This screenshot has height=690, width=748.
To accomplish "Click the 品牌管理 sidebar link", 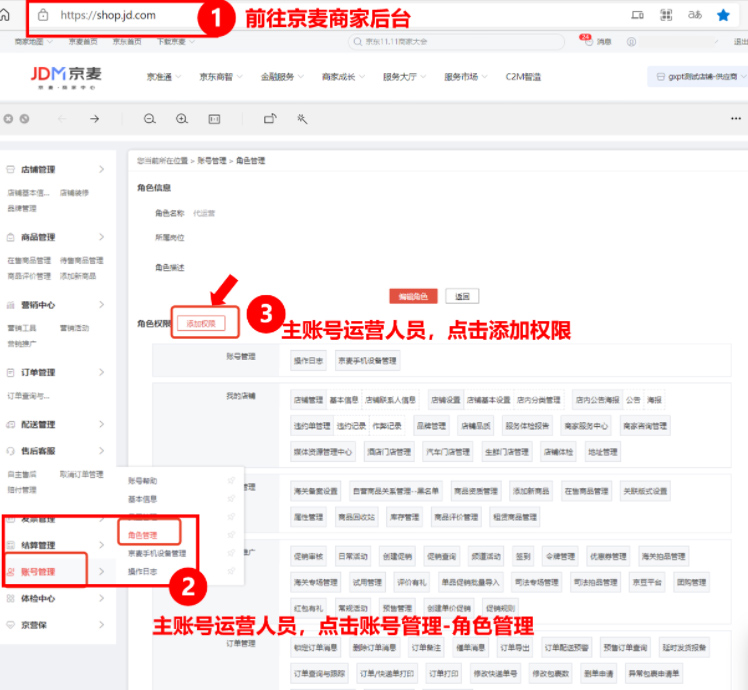I will pyautogui.click(x=22, y=209).
